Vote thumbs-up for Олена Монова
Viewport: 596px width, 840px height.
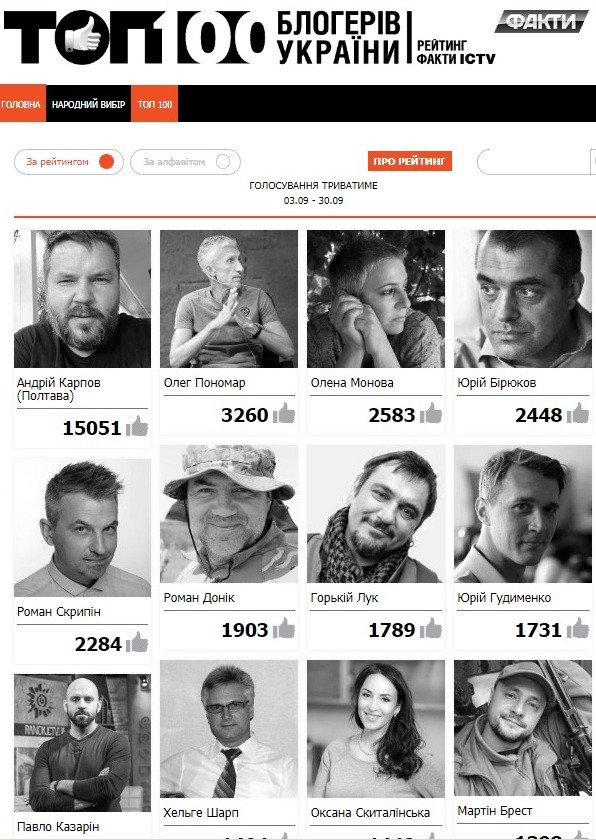pos(431,414)
